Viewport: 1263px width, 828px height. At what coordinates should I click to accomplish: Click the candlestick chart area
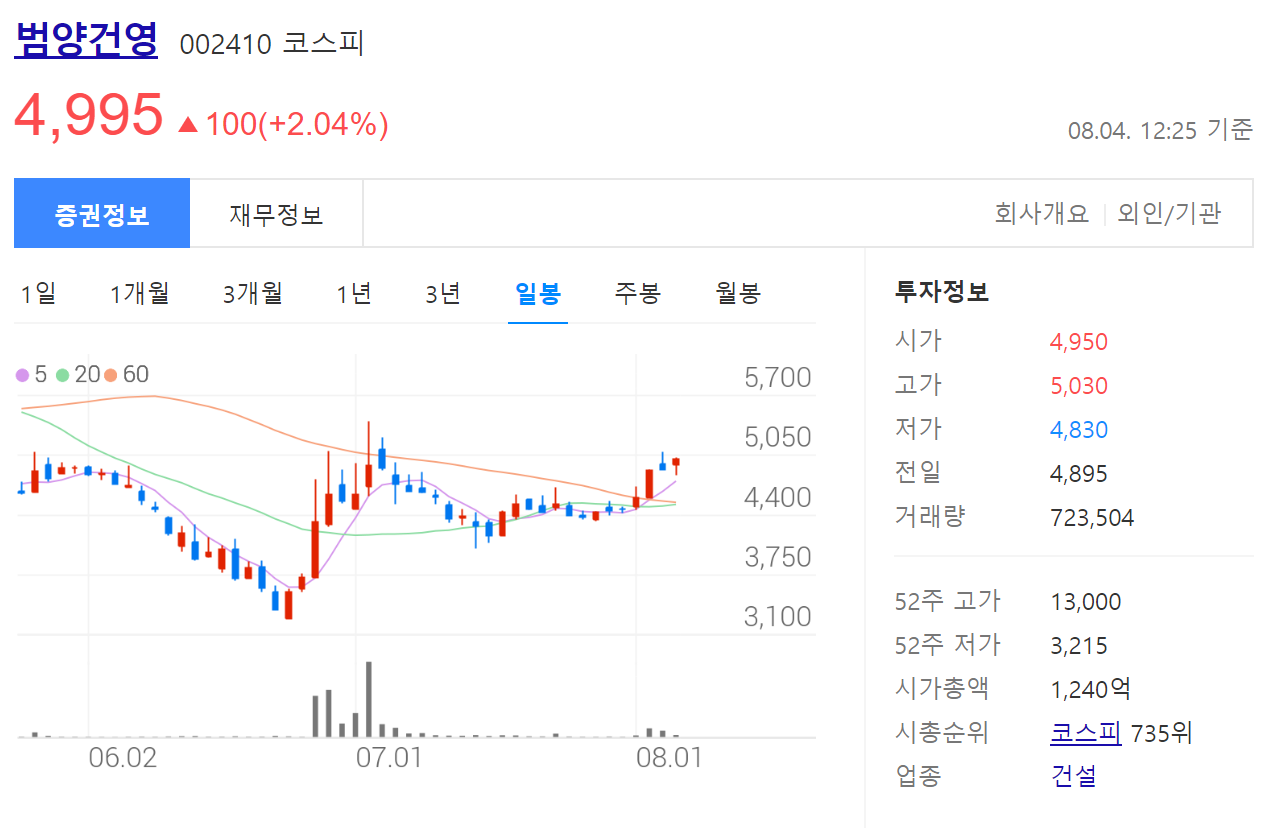coord(400,500)
